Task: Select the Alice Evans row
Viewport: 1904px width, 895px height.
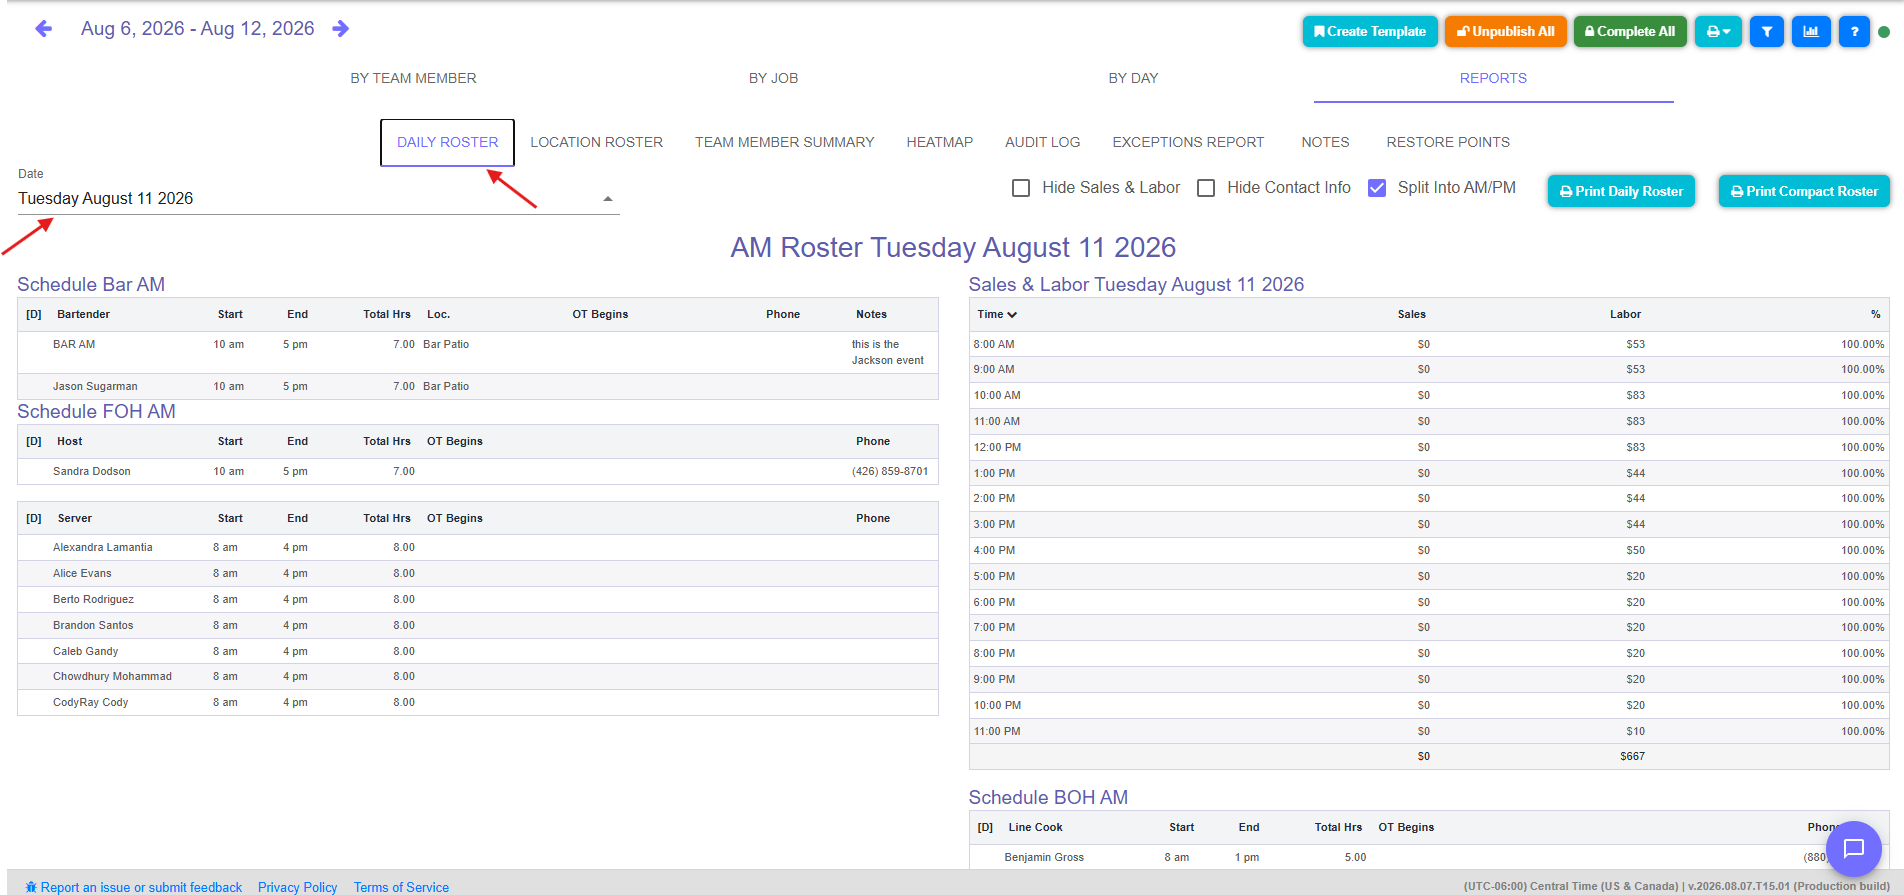Action: point(478,573)
